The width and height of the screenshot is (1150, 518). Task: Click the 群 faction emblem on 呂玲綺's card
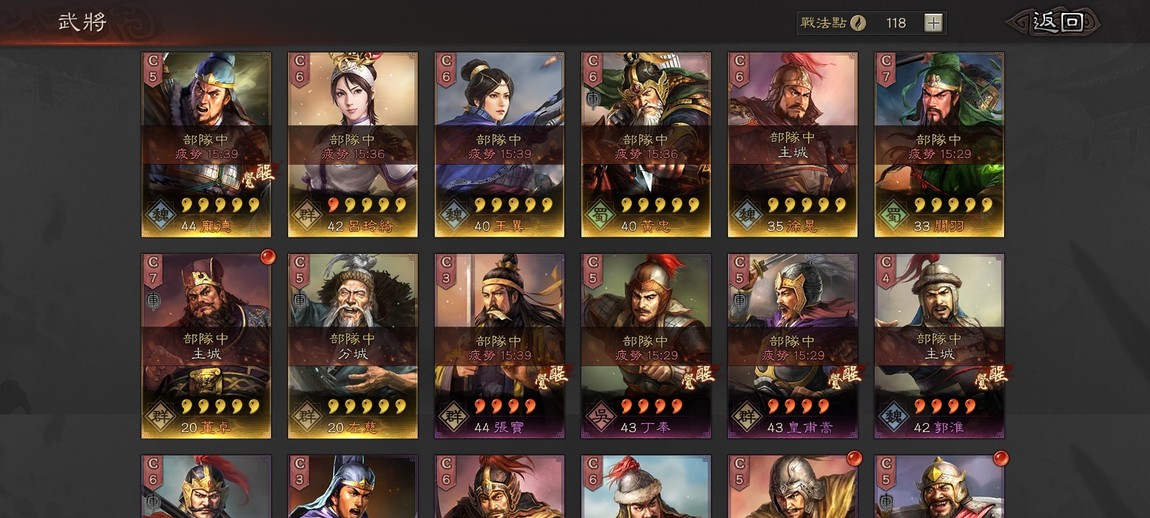pos(306,215)
